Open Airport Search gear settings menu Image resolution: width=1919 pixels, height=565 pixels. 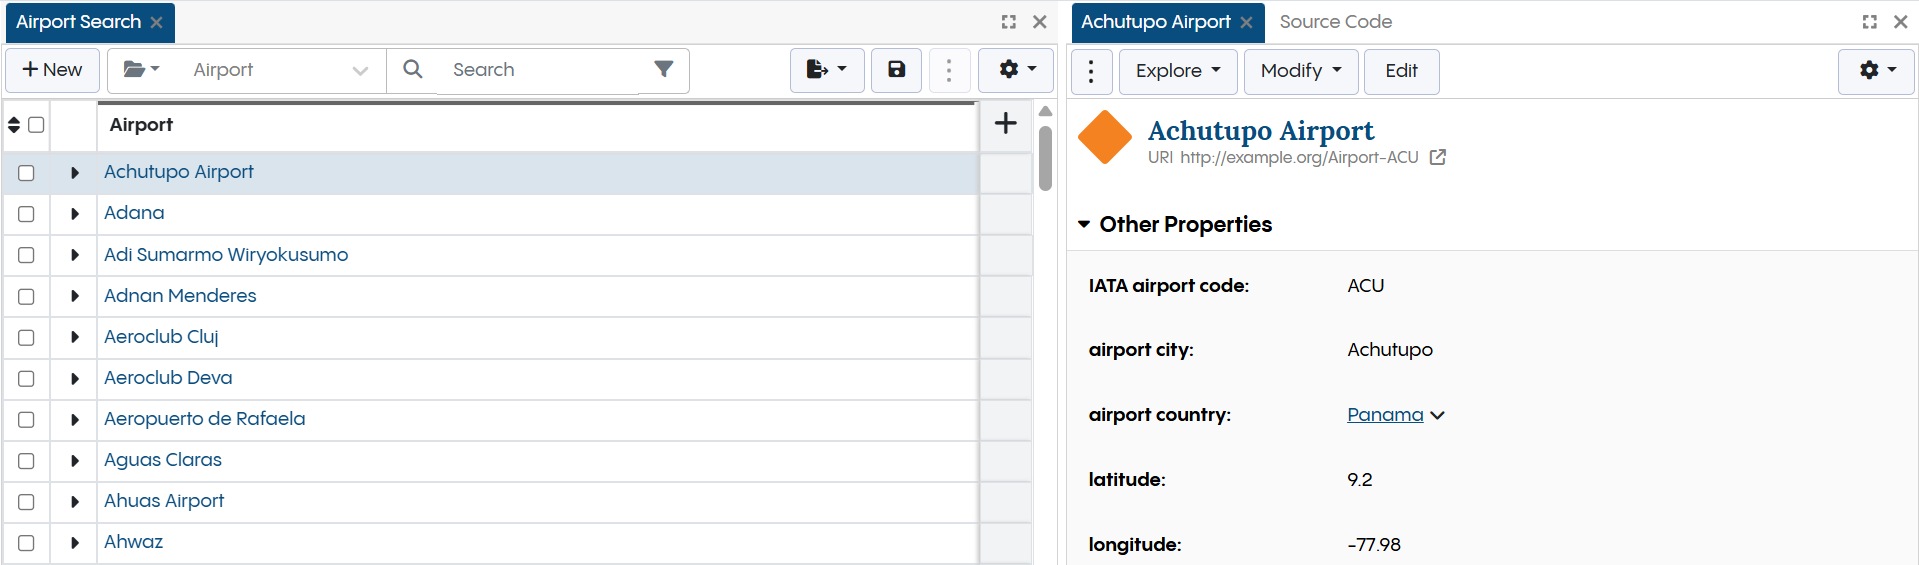point(1016,70)
